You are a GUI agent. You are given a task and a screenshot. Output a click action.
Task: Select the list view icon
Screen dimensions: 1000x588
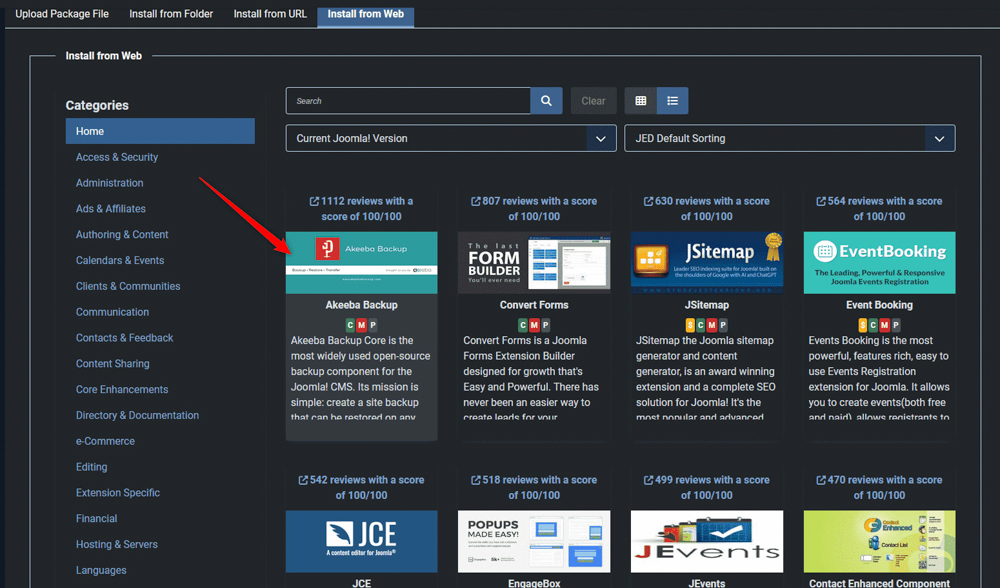(672, 100)
